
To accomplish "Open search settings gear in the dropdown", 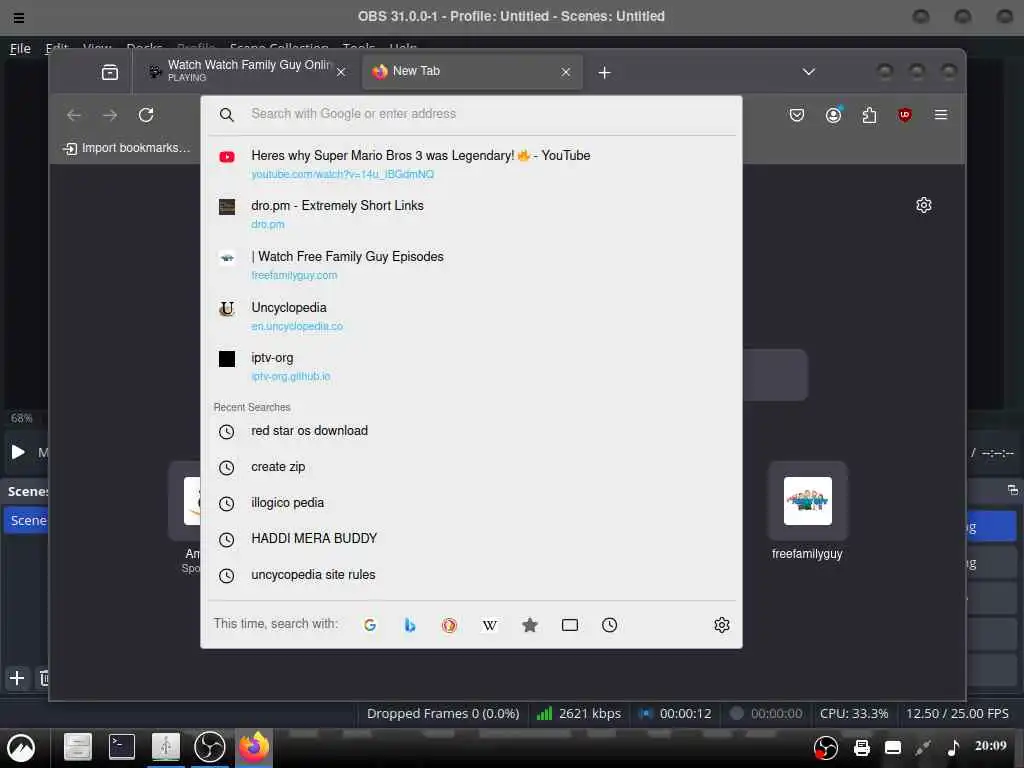I will [722, 625].
